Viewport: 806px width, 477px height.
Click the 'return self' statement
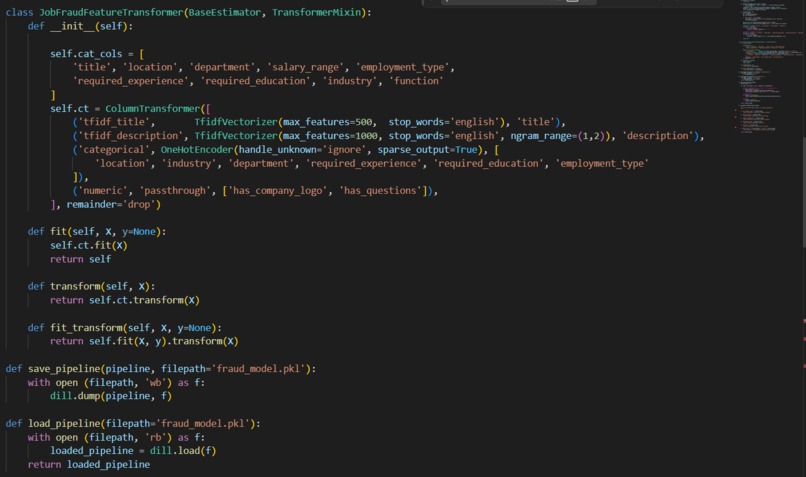[x=80, y=259]
